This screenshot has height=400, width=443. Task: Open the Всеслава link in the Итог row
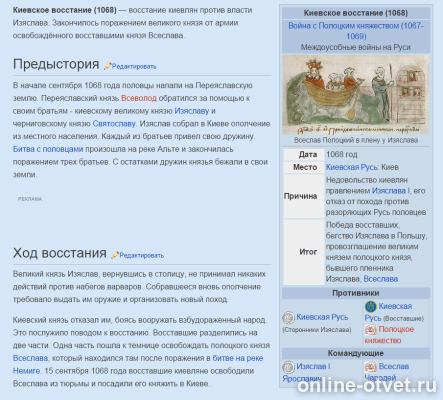point(381,279)
